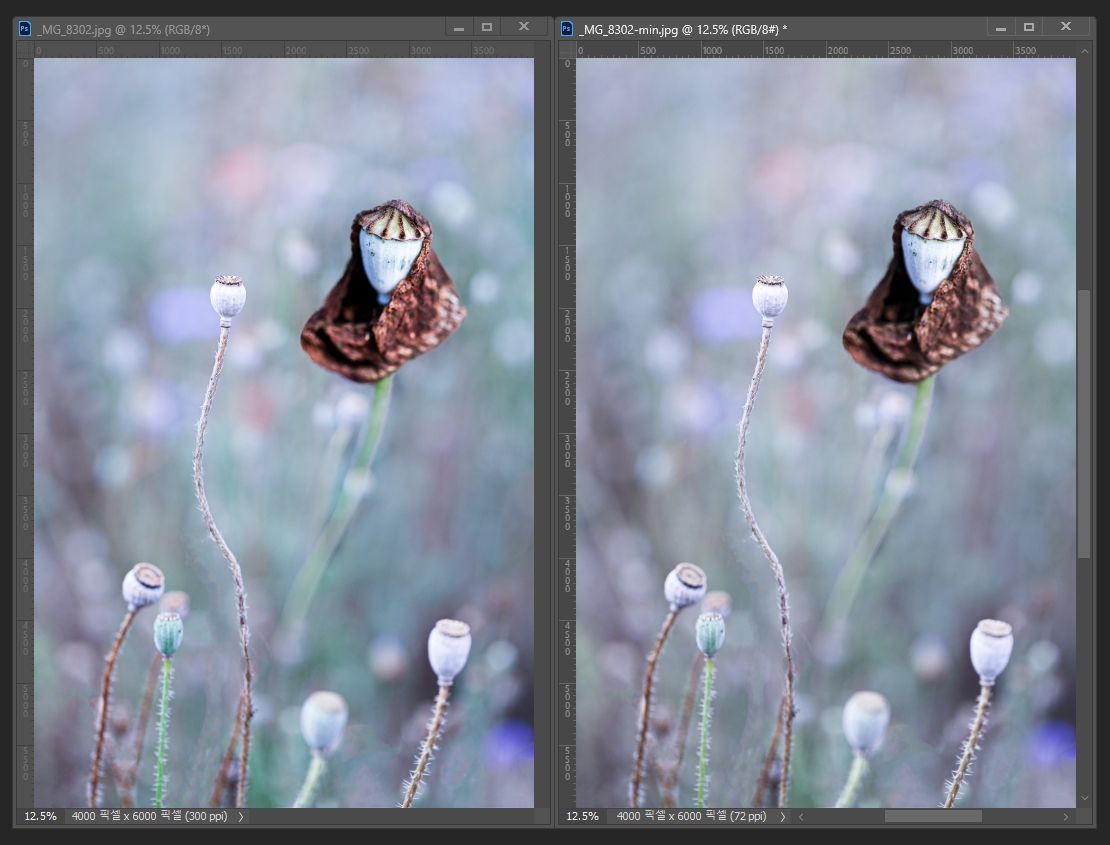
Task: Open status bar arrow menu in left window
Action: (241, 817)
